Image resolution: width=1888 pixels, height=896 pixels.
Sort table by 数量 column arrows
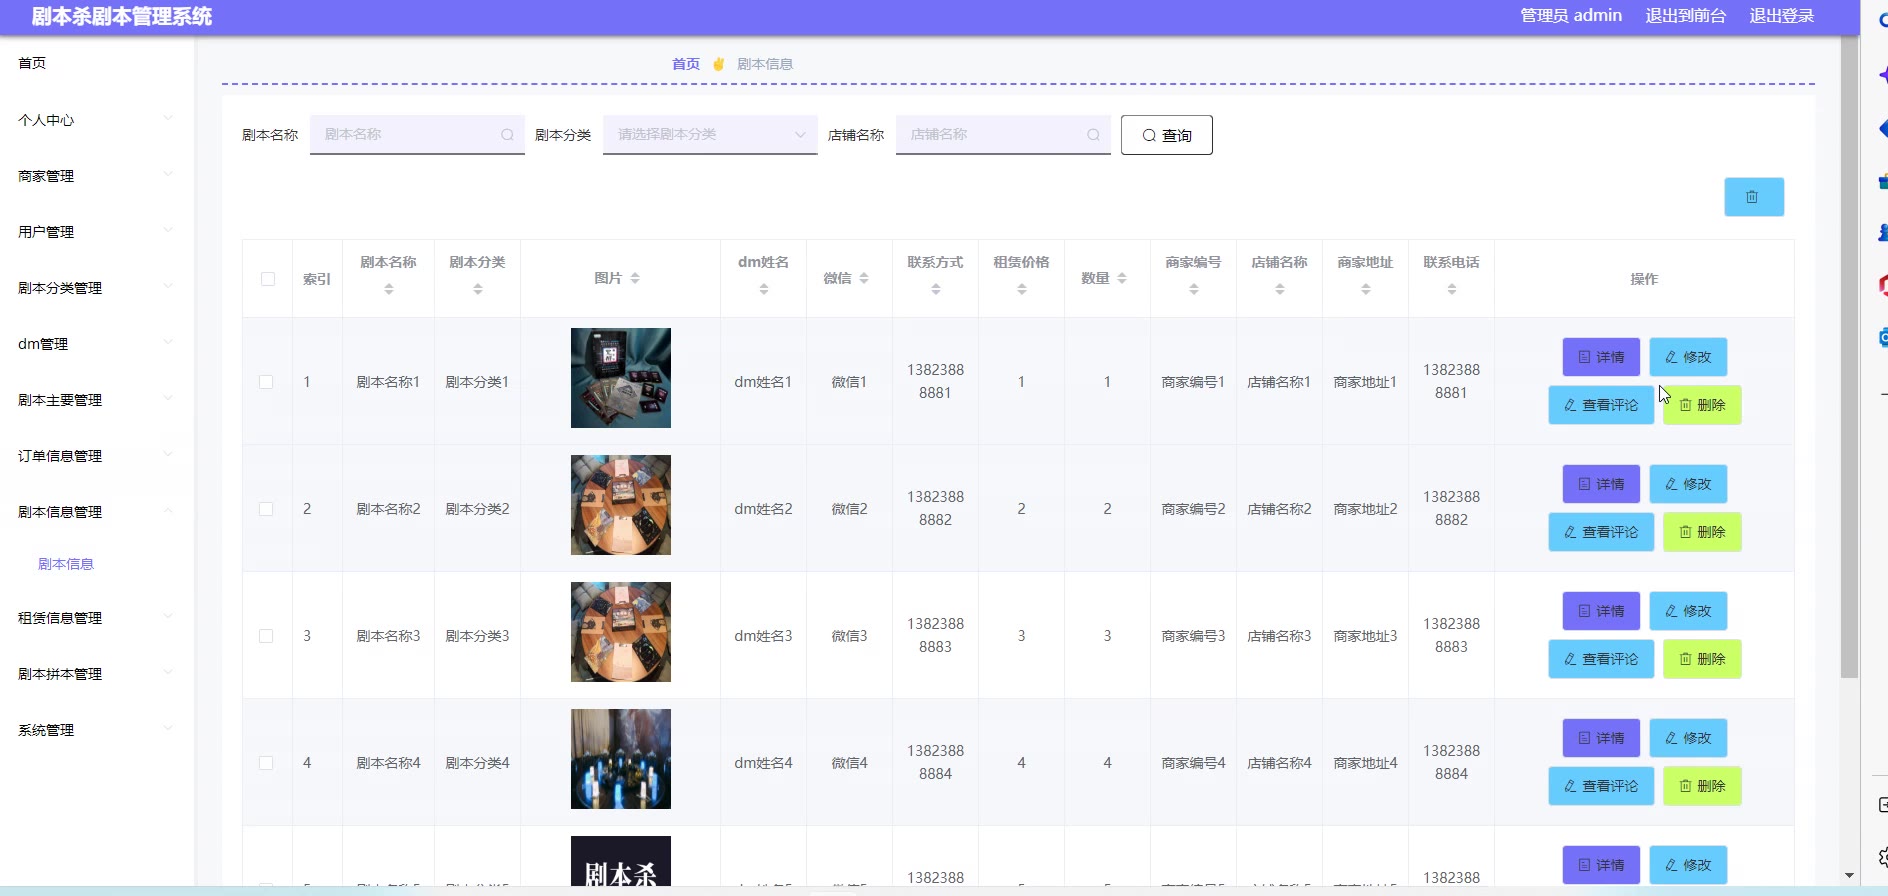pyautogui.click(x=1122, y=279)
